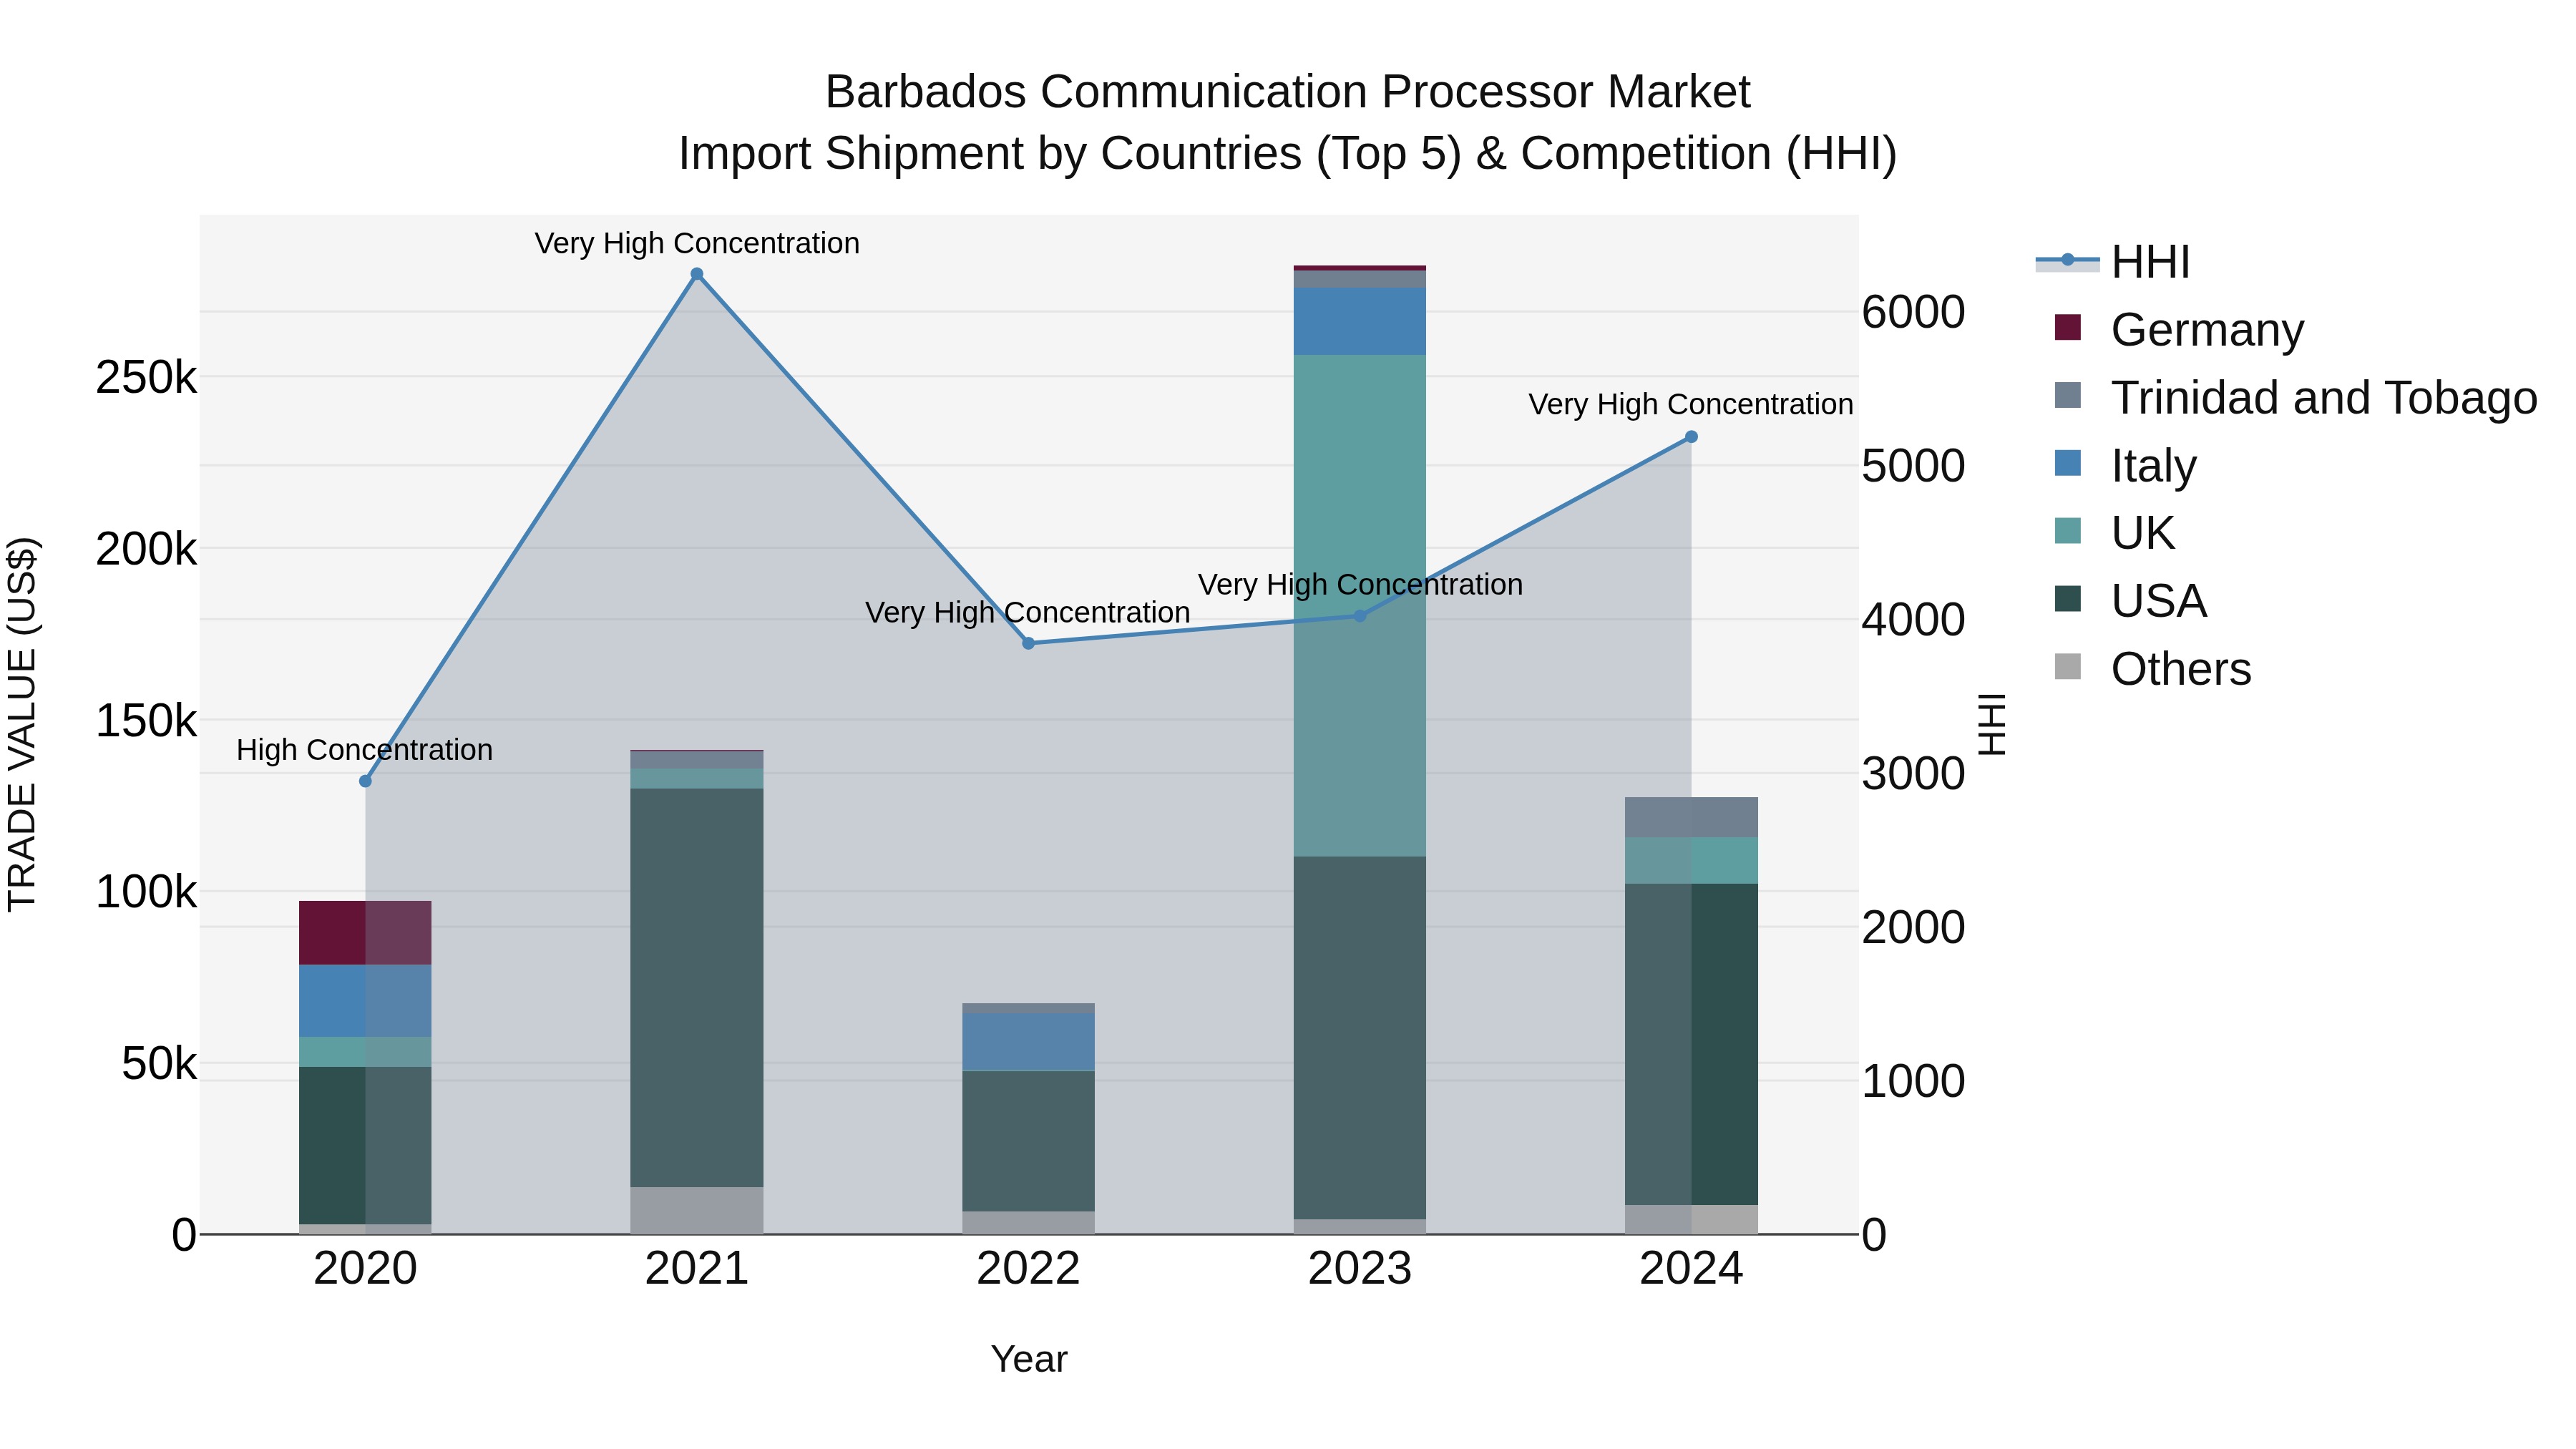This screenshot has height=1449, width=2576.
Task: Click USA bar segment in 2022
Action: (1028, 1141)
